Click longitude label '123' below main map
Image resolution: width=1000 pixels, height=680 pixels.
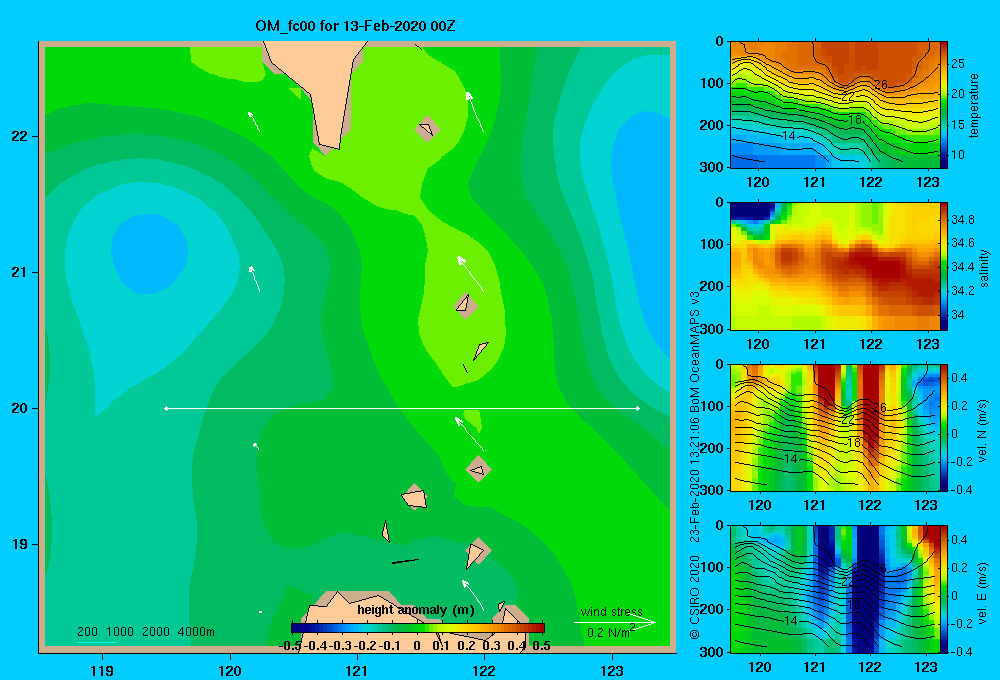pos(612,670)
